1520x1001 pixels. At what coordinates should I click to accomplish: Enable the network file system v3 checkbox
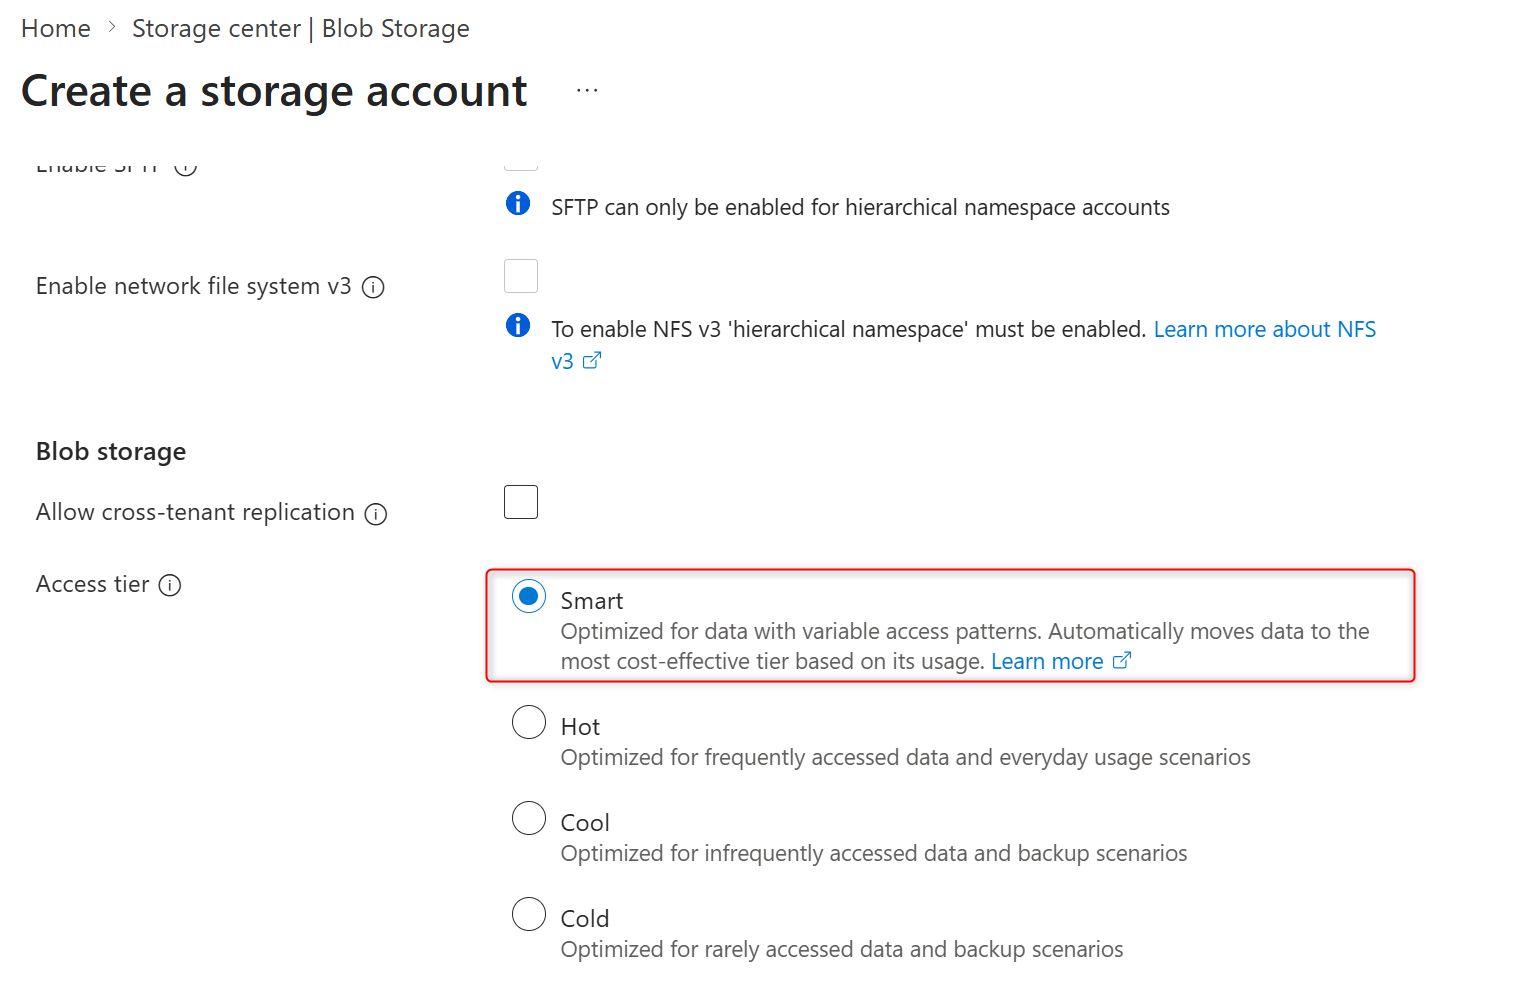click(521, 276)
